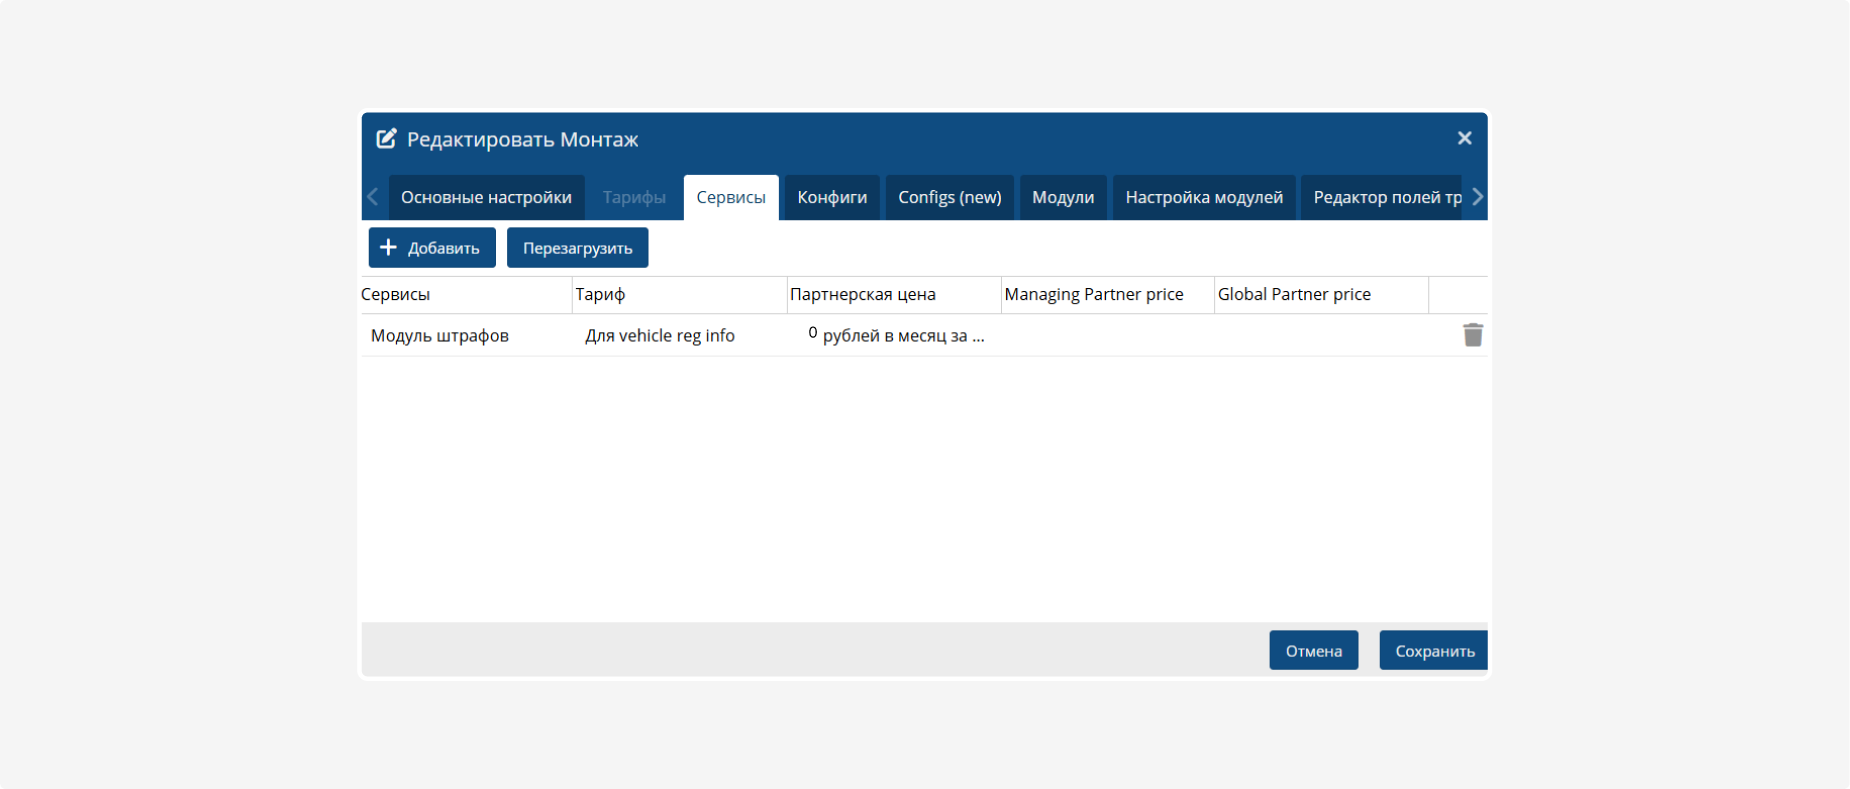Click the Партнерская цена column header
This screenshot has height=789, width=1850.
[x=894, y=295]
